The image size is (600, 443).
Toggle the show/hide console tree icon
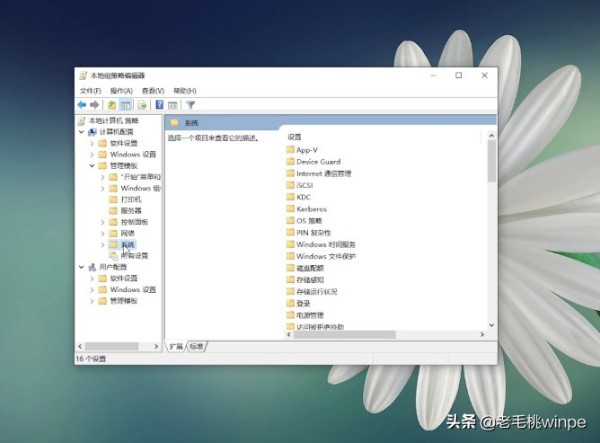click(x=125, y=104)
